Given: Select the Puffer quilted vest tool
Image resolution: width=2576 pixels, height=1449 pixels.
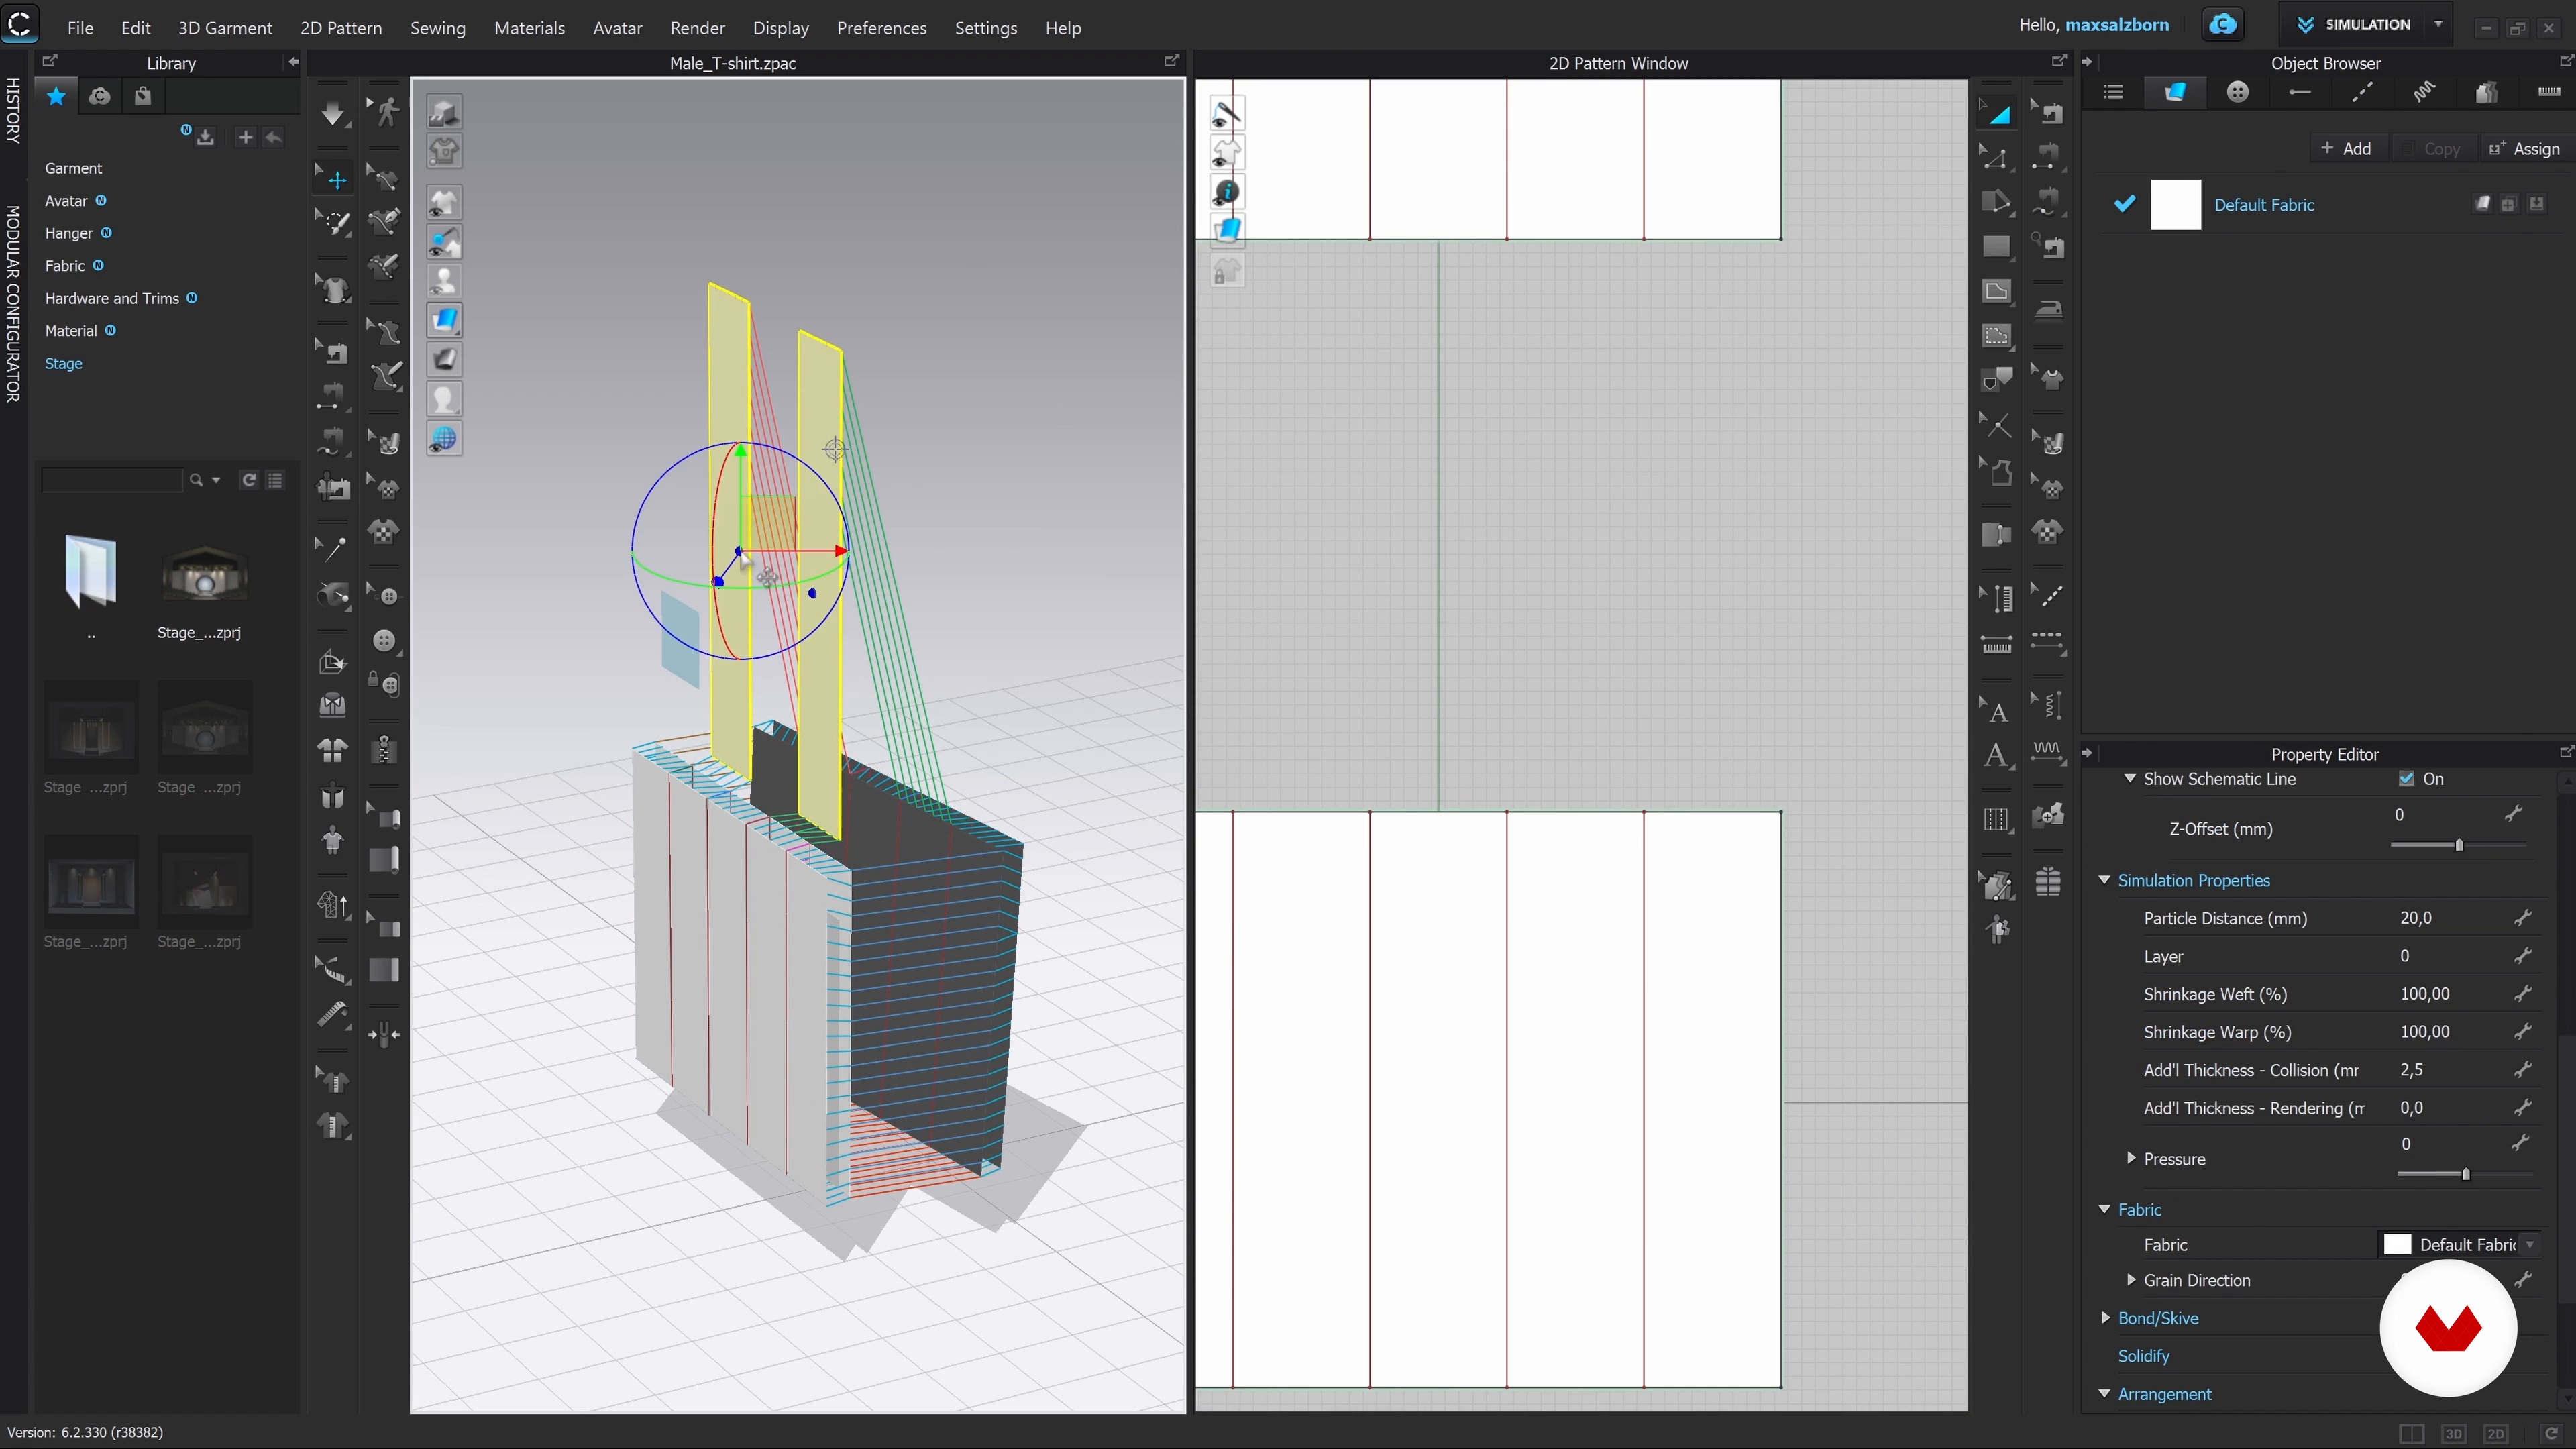Looking at the screenshot, I should [x=2048, y=882].
